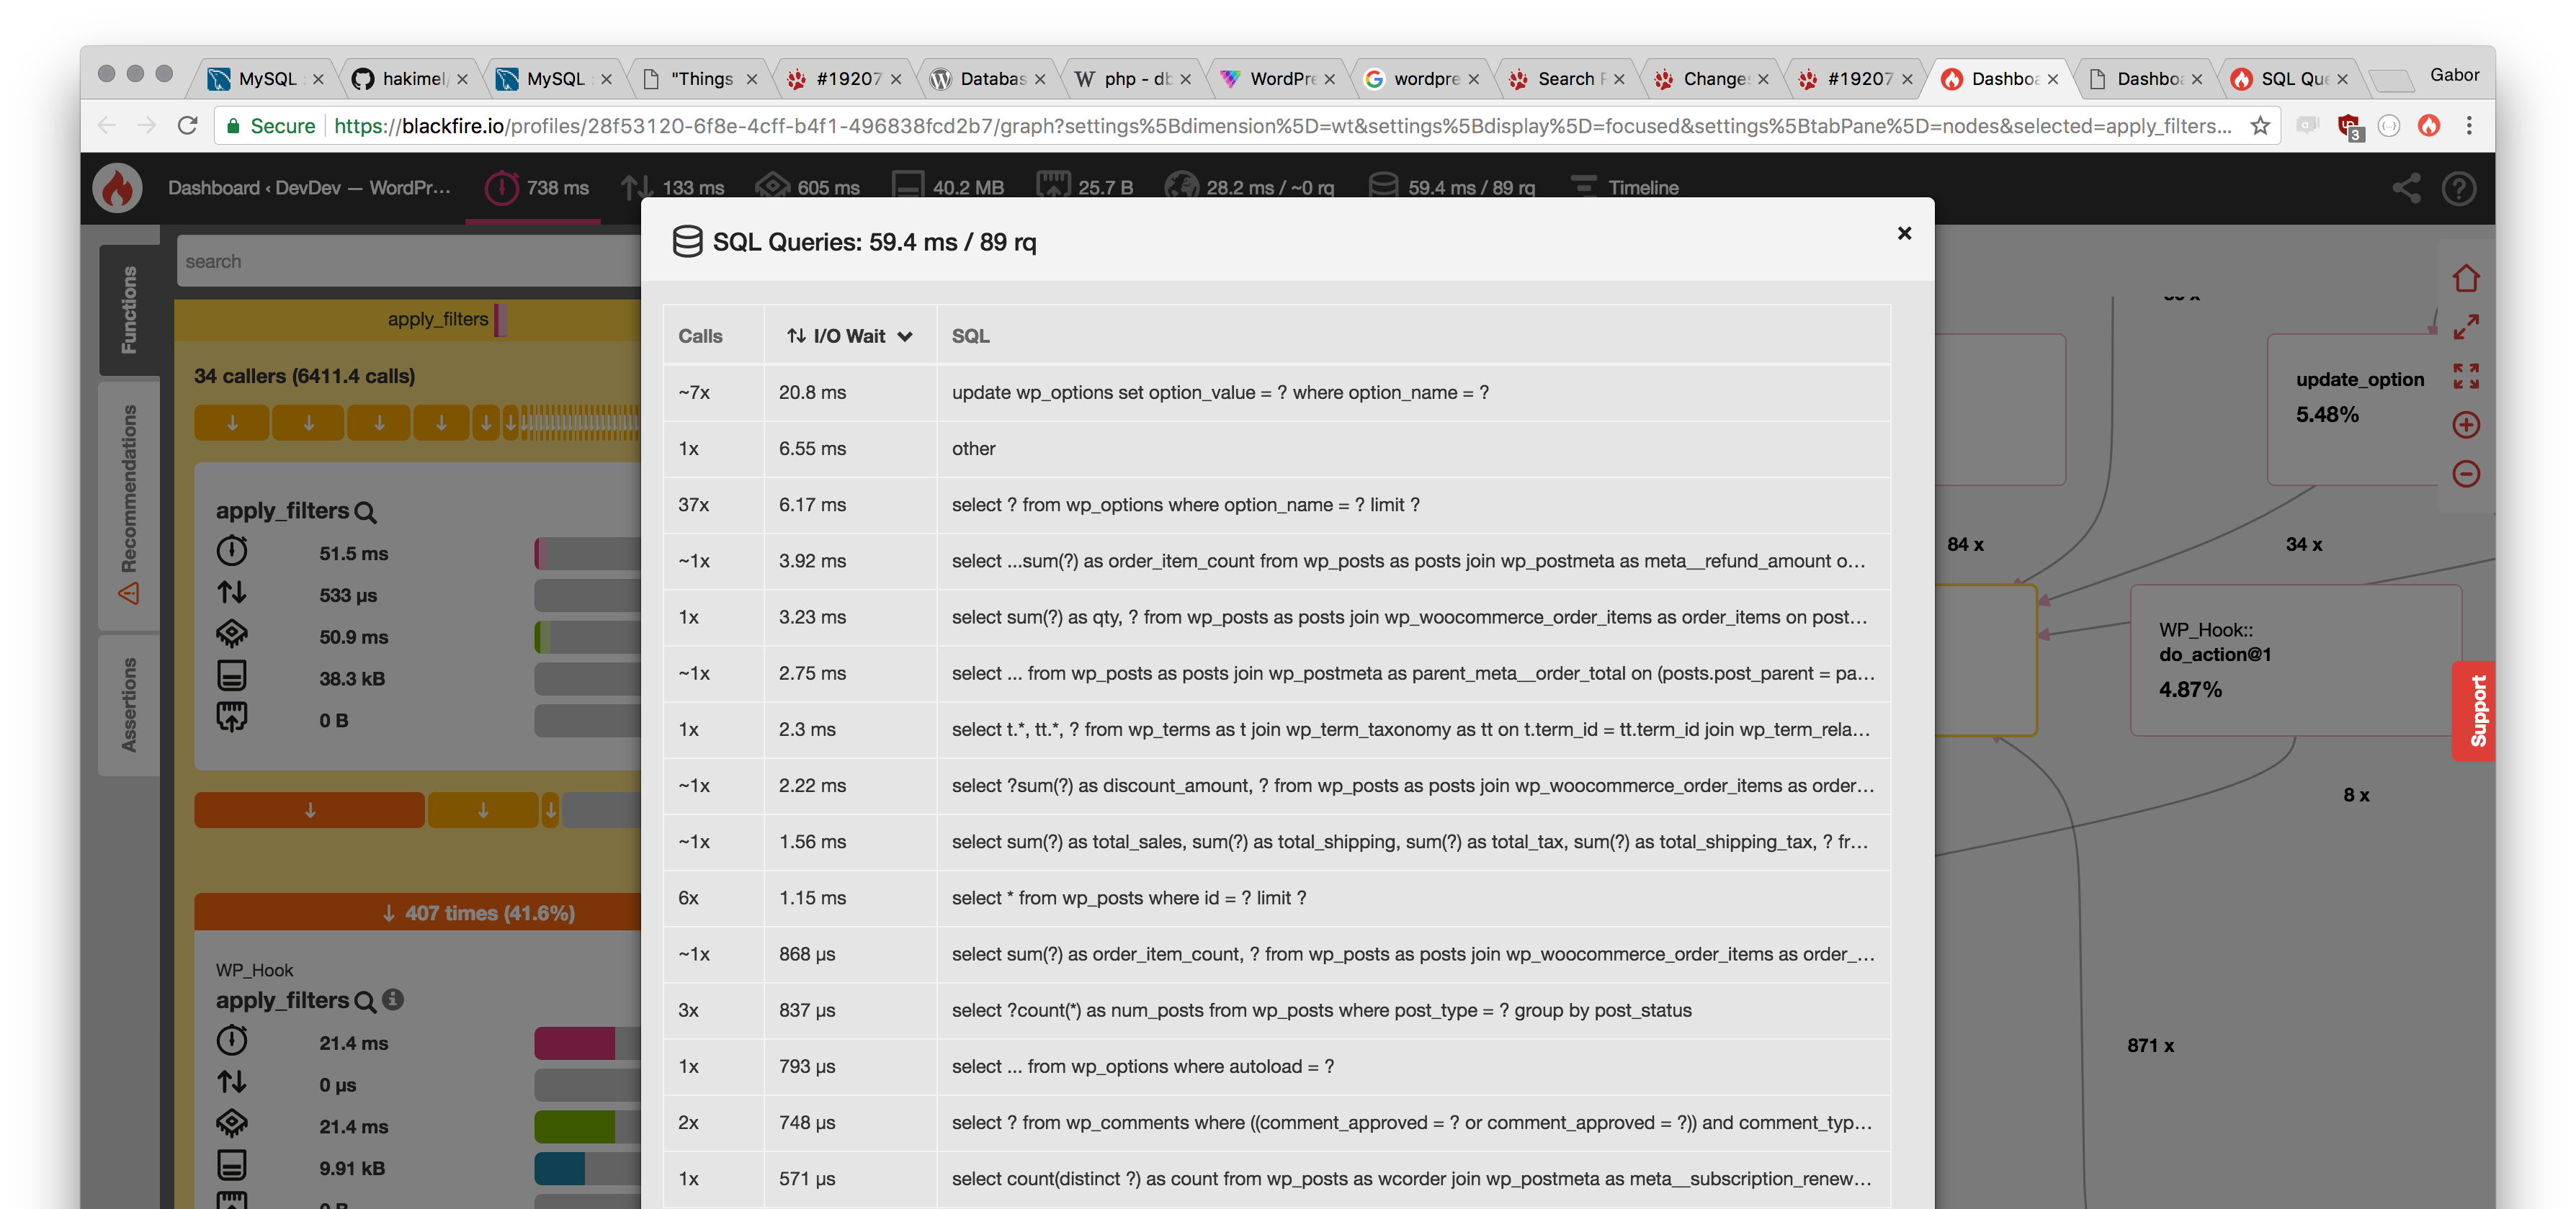This screenshot has height=1209, width=2576.
Task: Select the 605 ms CPU time dimension
Action: [x=807, y=188]
